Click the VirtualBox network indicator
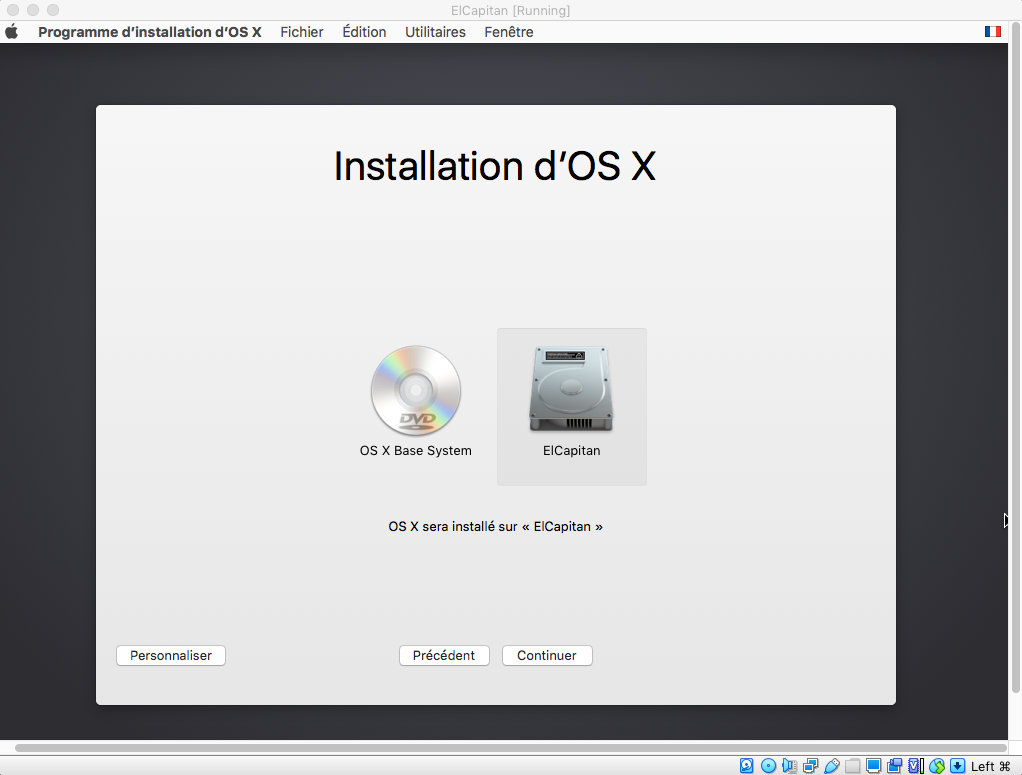The image size is (1022, 775). (811, 766)
